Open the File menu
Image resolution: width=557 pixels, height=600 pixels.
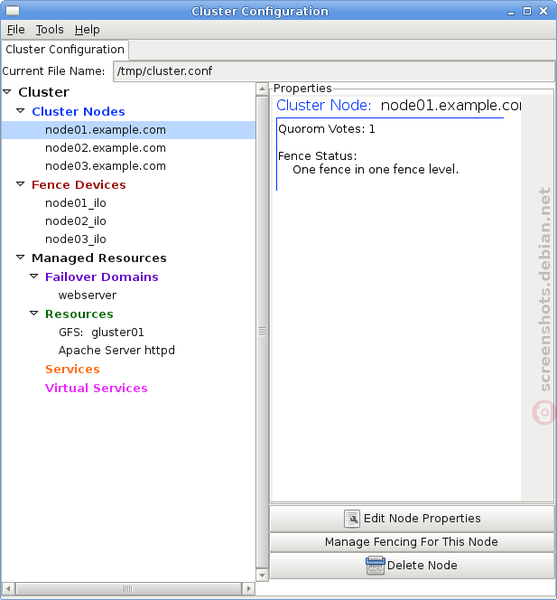tap(16, 29)
